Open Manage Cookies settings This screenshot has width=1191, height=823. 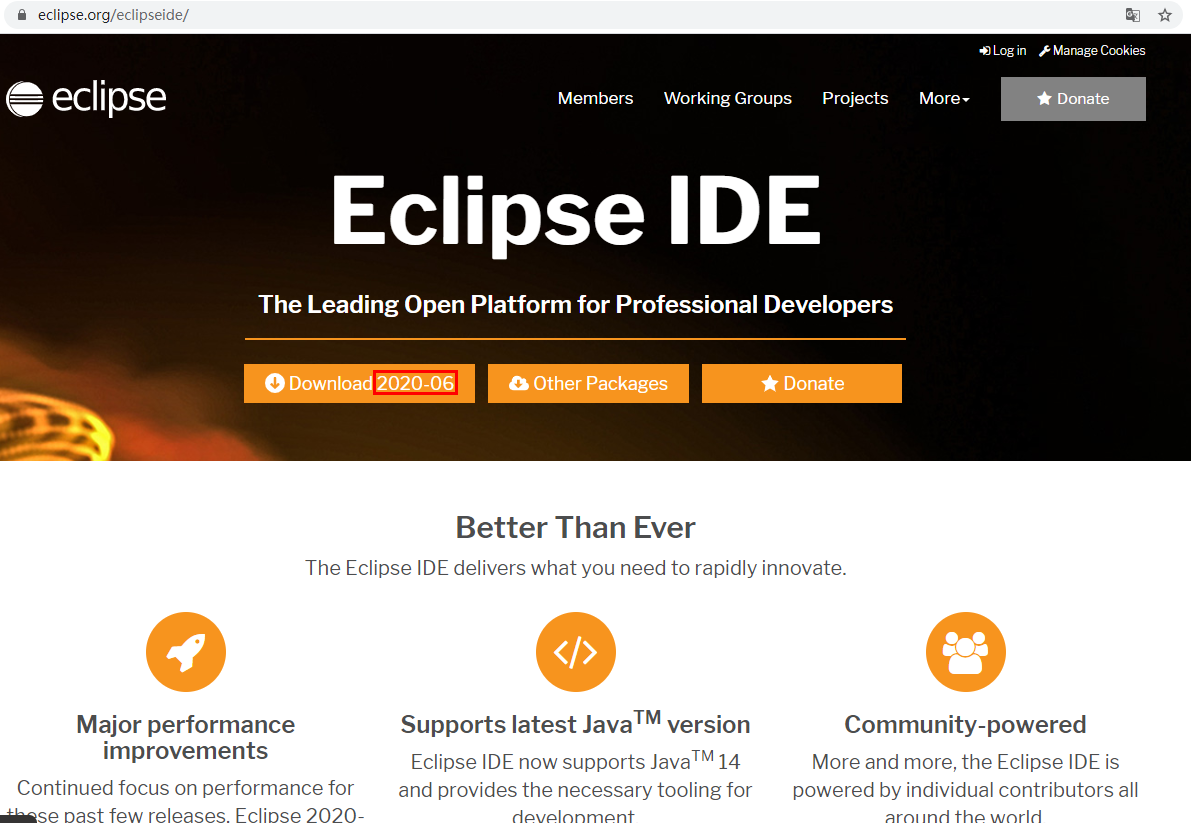[x=1092, y=50]
